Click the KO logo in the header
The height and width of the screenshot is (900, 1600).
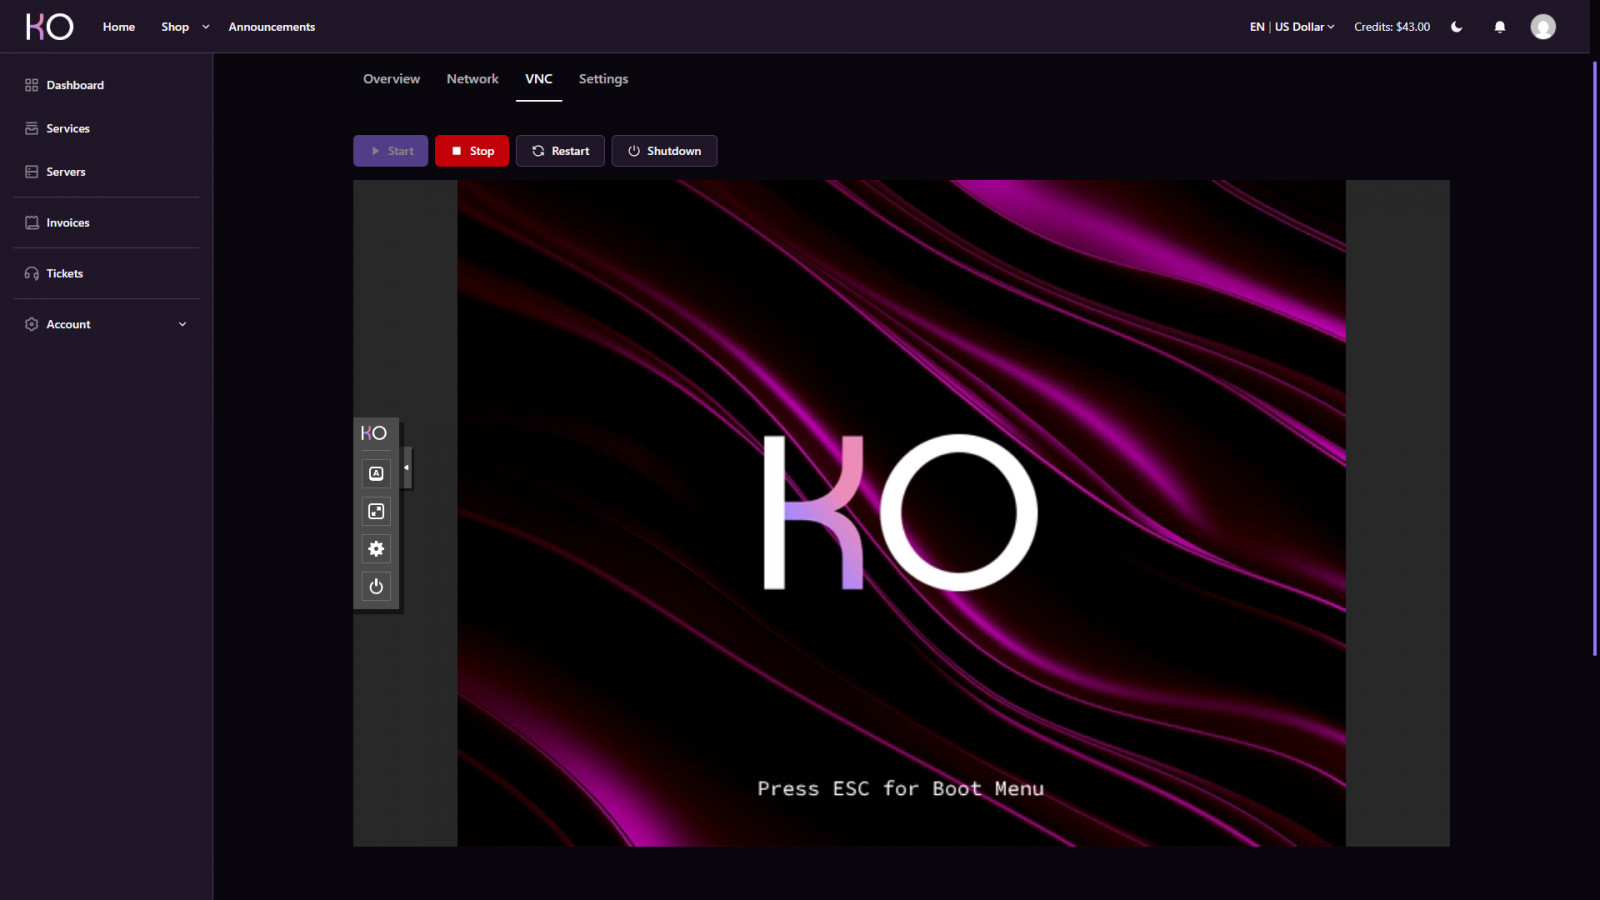[x=49, y=27]
